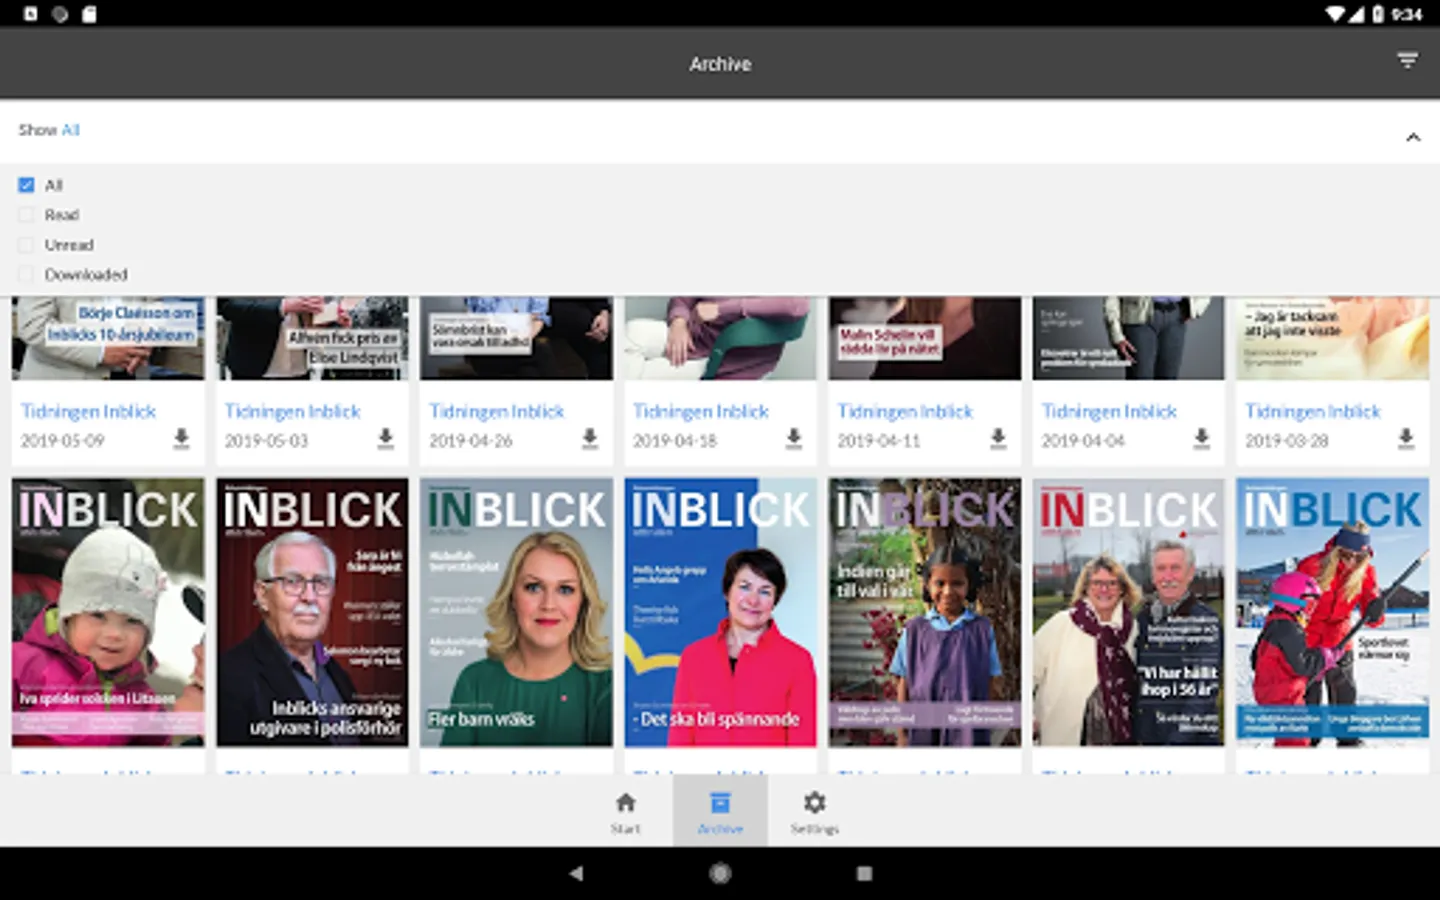Click the Archive header title

tap(720, 63)
